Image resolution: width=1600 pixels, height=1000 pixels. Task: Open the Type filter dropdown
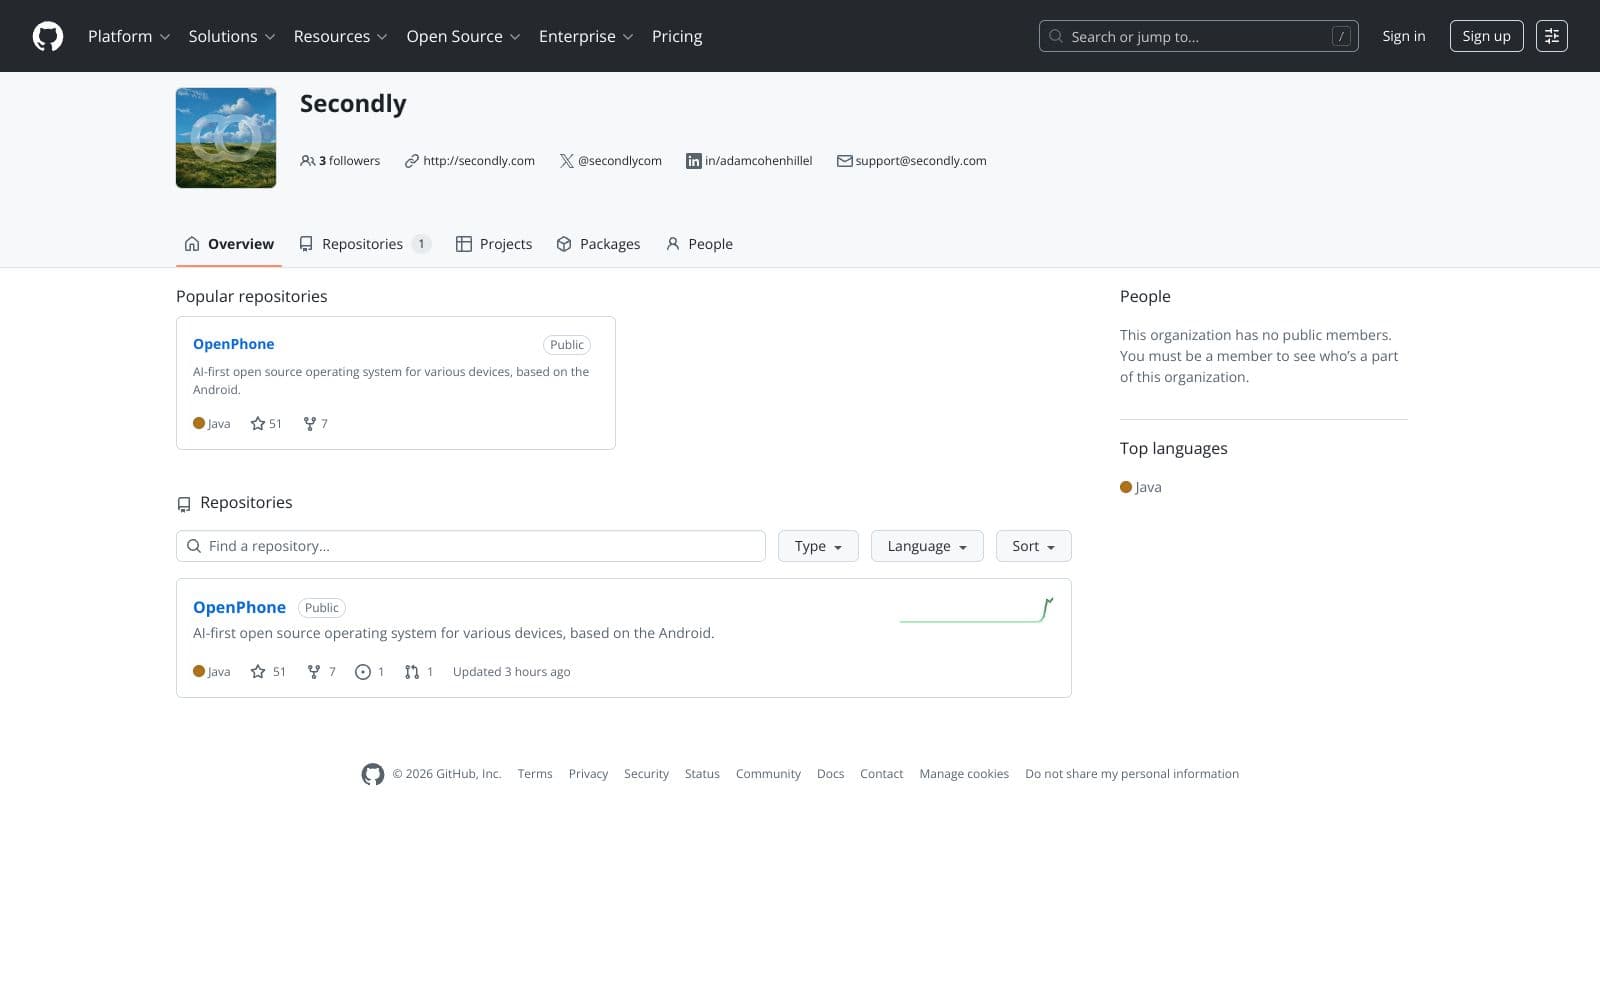tap(818, 546)
